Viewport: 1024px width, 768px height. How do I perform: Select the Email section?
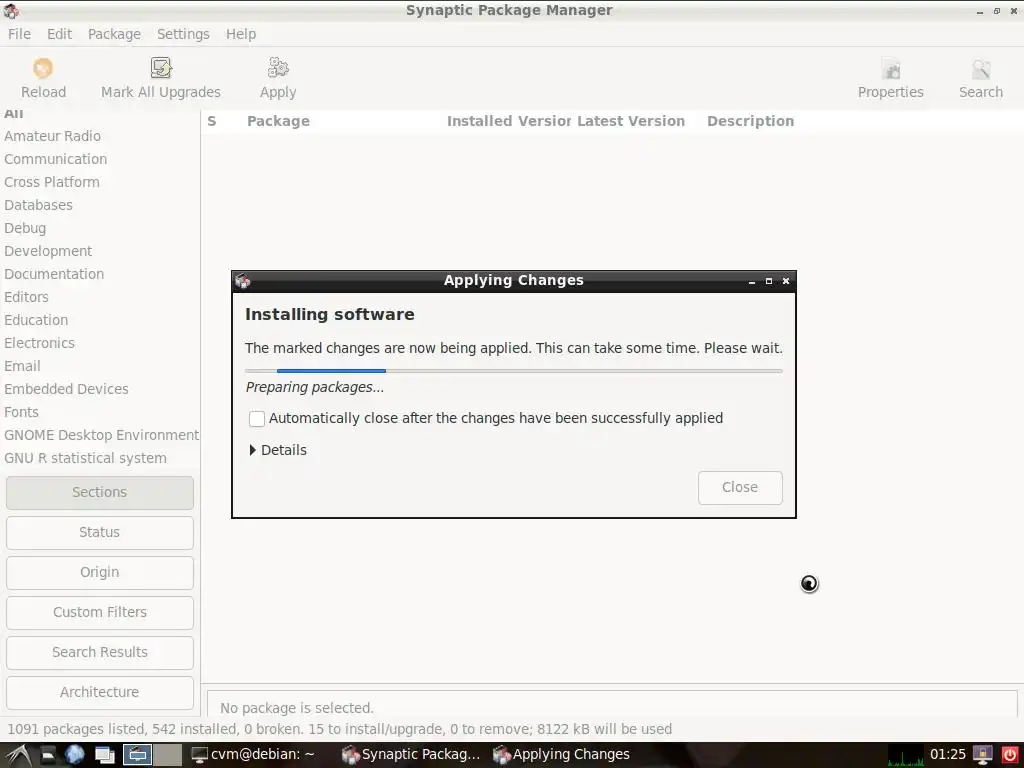point(22,366)
